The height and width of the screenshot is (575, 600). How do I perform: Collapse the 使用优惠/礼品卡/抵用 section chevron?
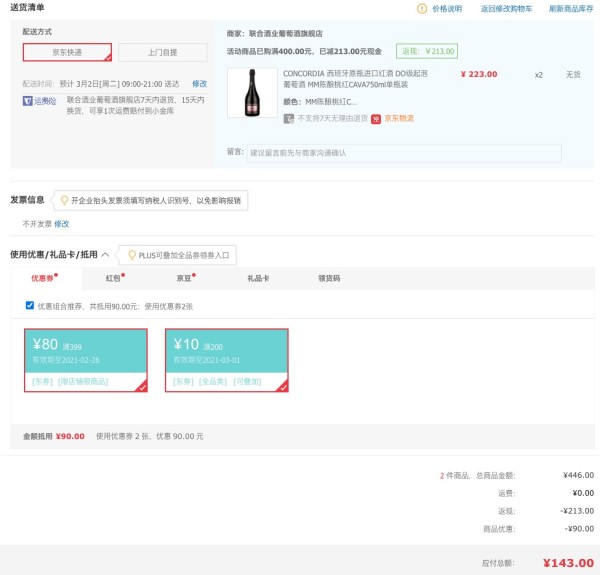(106, 254)
